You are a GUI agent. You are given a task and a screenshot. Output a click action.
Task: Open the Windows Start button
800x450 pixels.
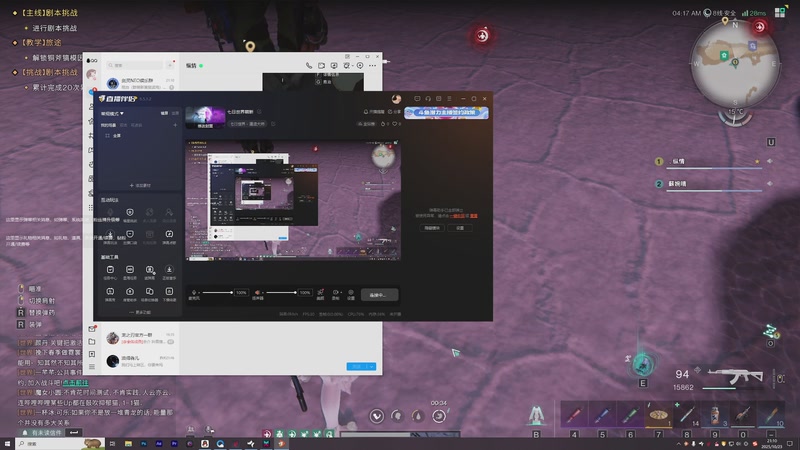pyautogui.click(x=7, y=444)
